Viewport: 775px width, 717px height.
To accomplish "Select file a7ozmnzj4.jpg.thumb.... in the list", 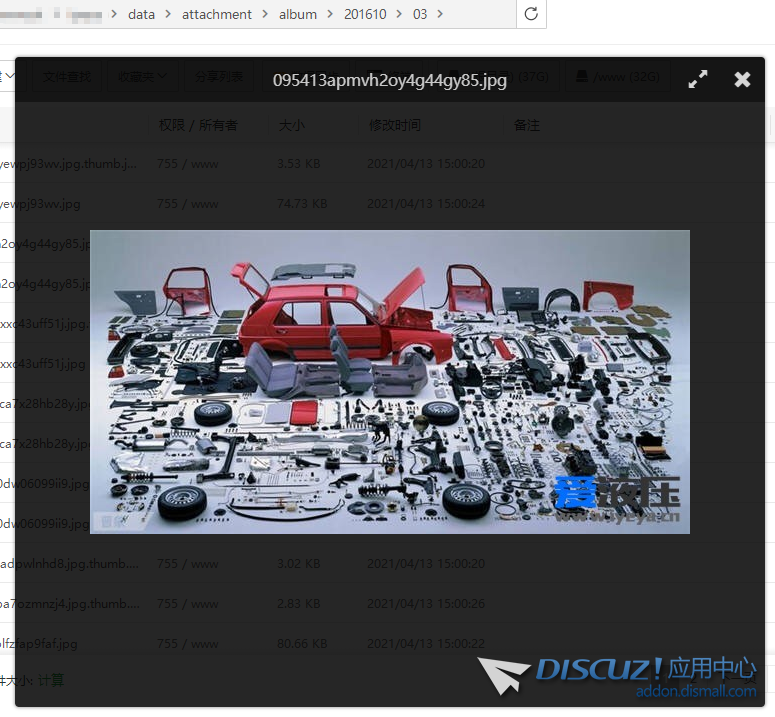I will click(x=70, y=603).
